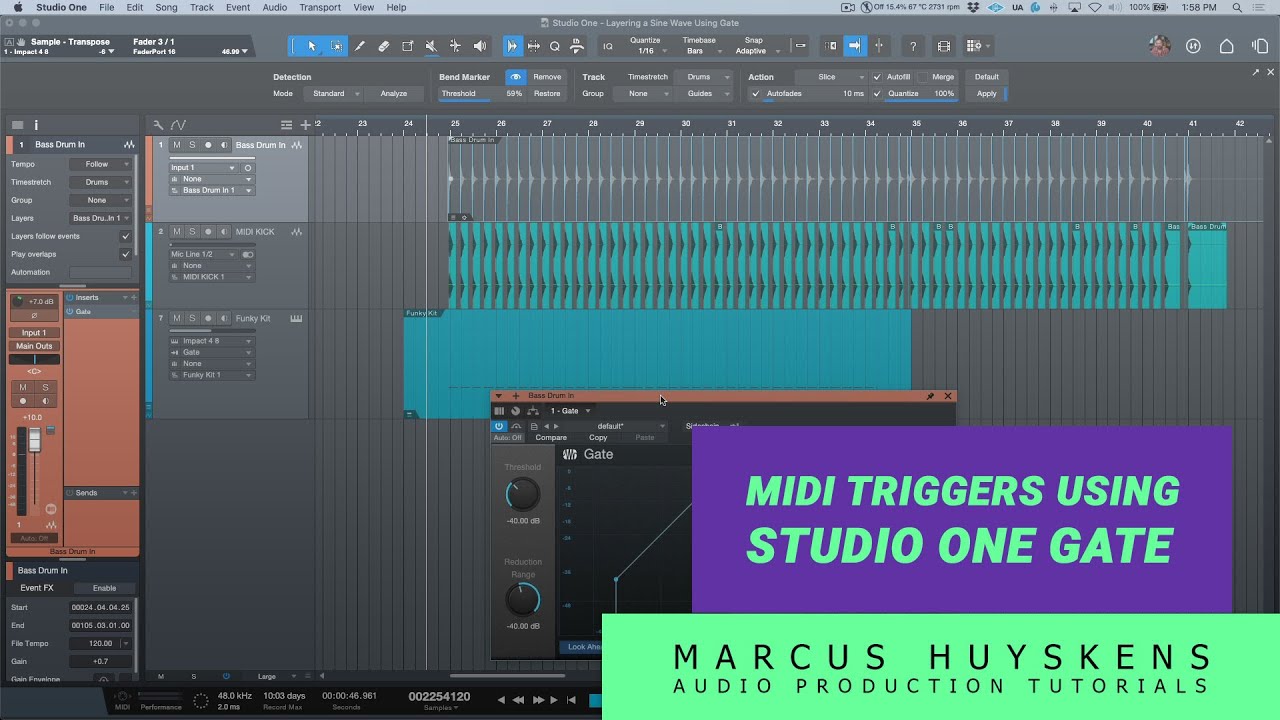Open the Transport menu
Image resolution: width=1280 pixels, height=720 pixels.
(x=320, y=7)
